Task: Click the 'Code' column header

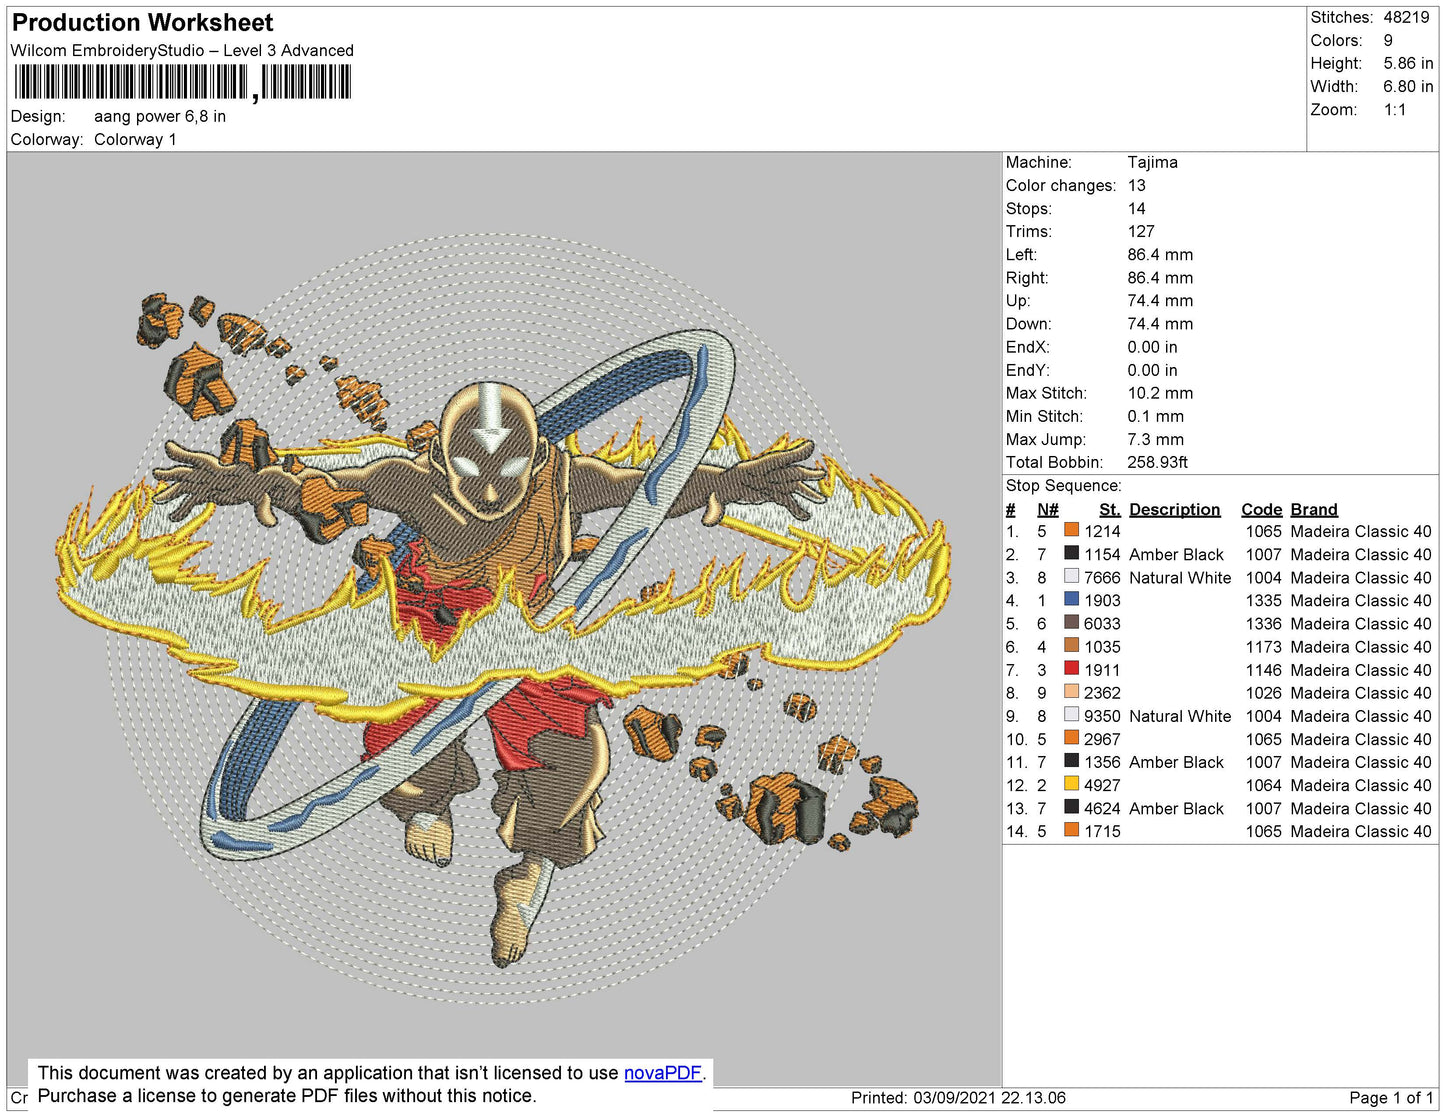Action: (1261, 509)
